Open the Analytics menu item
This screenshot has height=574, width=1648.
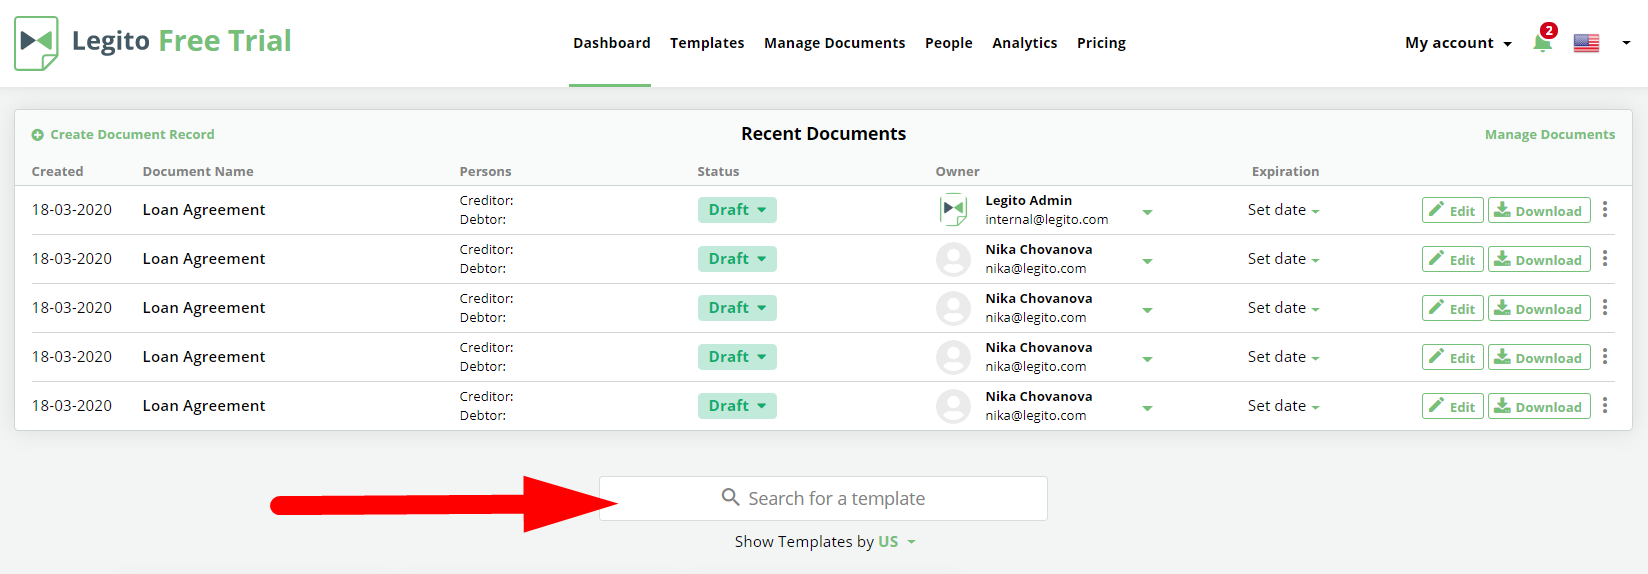[1024, 43]
